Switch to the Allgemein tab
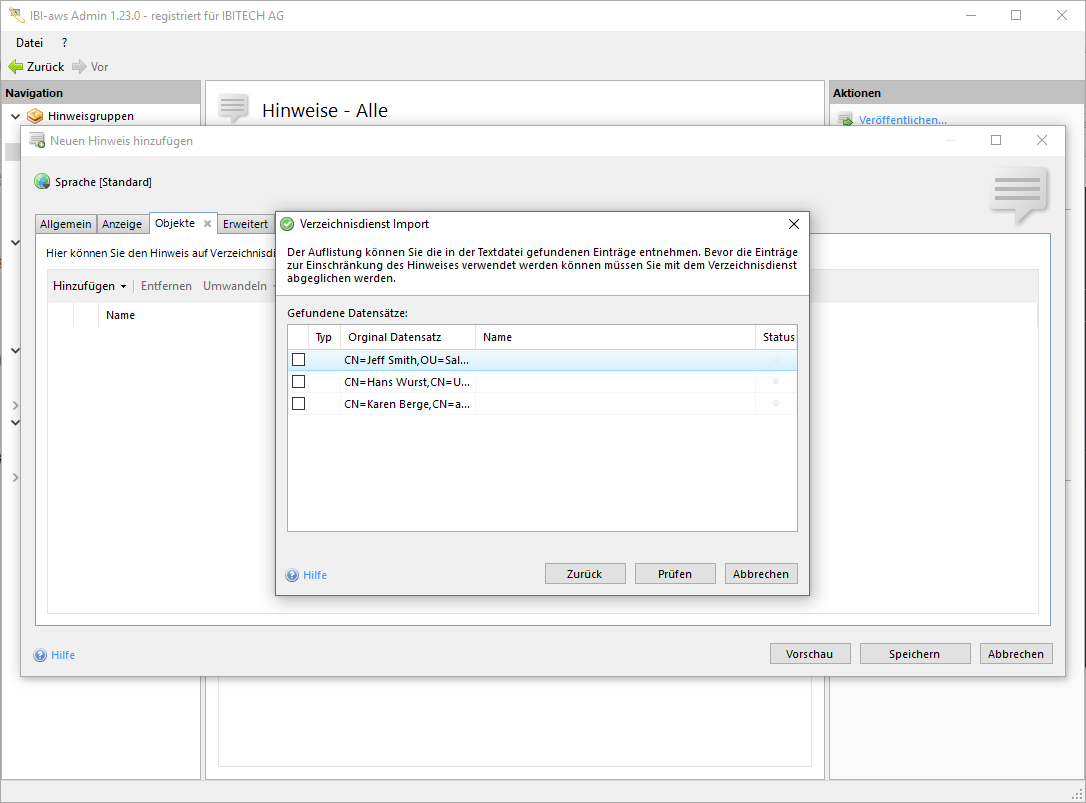Screen dimensions: 1086x803 pyautogui.click(x=66, y=224)
